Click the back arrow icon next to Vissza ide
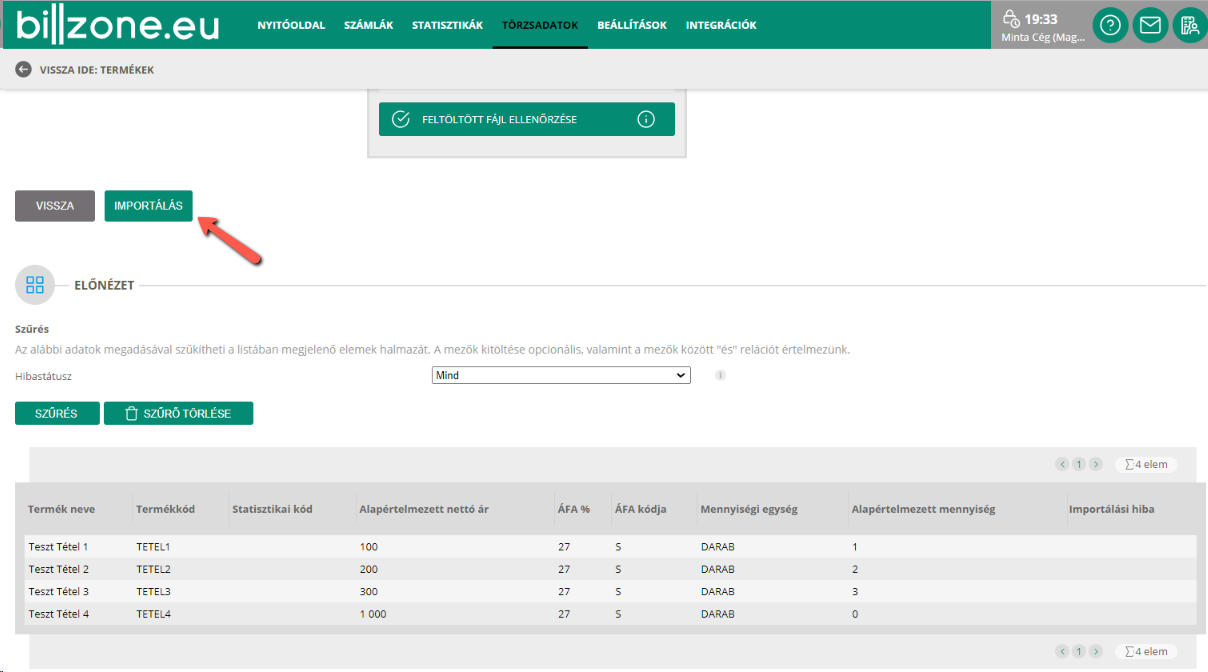The image size is (1208, 672). pos(23,70)
